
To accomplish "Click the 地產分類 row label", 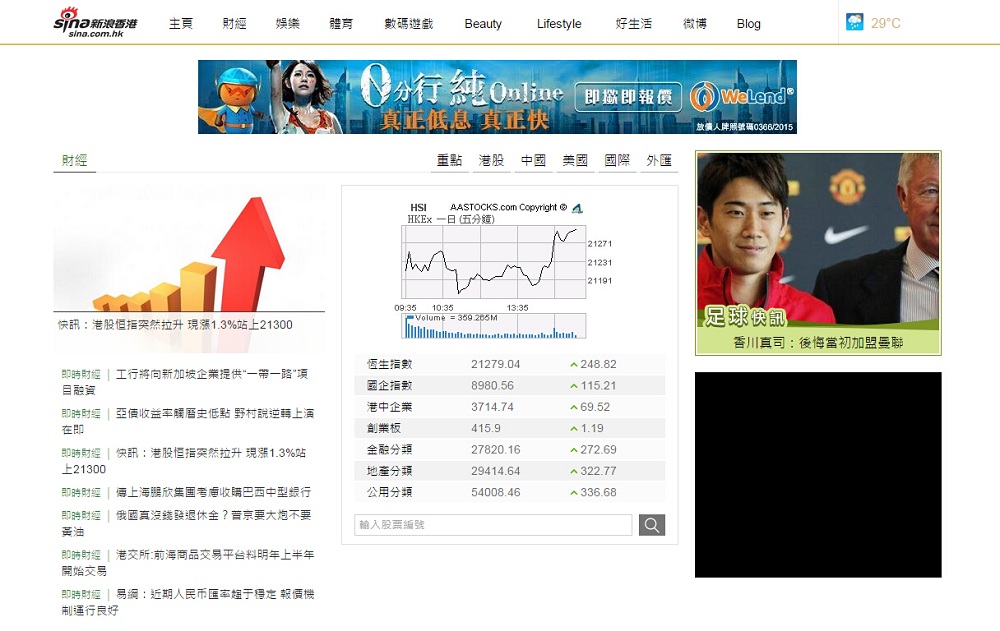I will [x=390, y=471].
